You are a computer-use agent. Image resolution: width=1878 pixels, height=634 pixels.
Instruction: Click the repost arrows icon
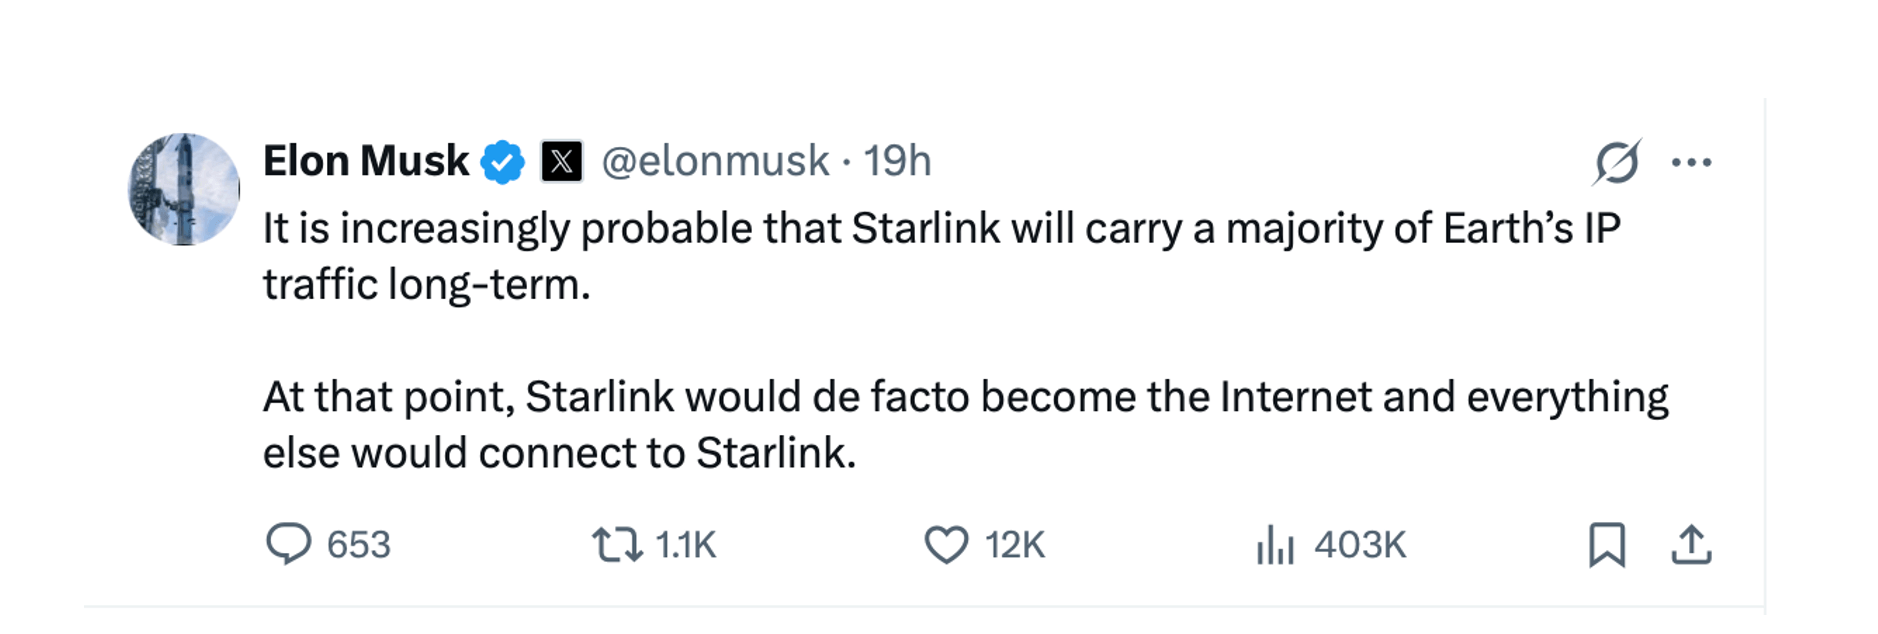(617, 545)
